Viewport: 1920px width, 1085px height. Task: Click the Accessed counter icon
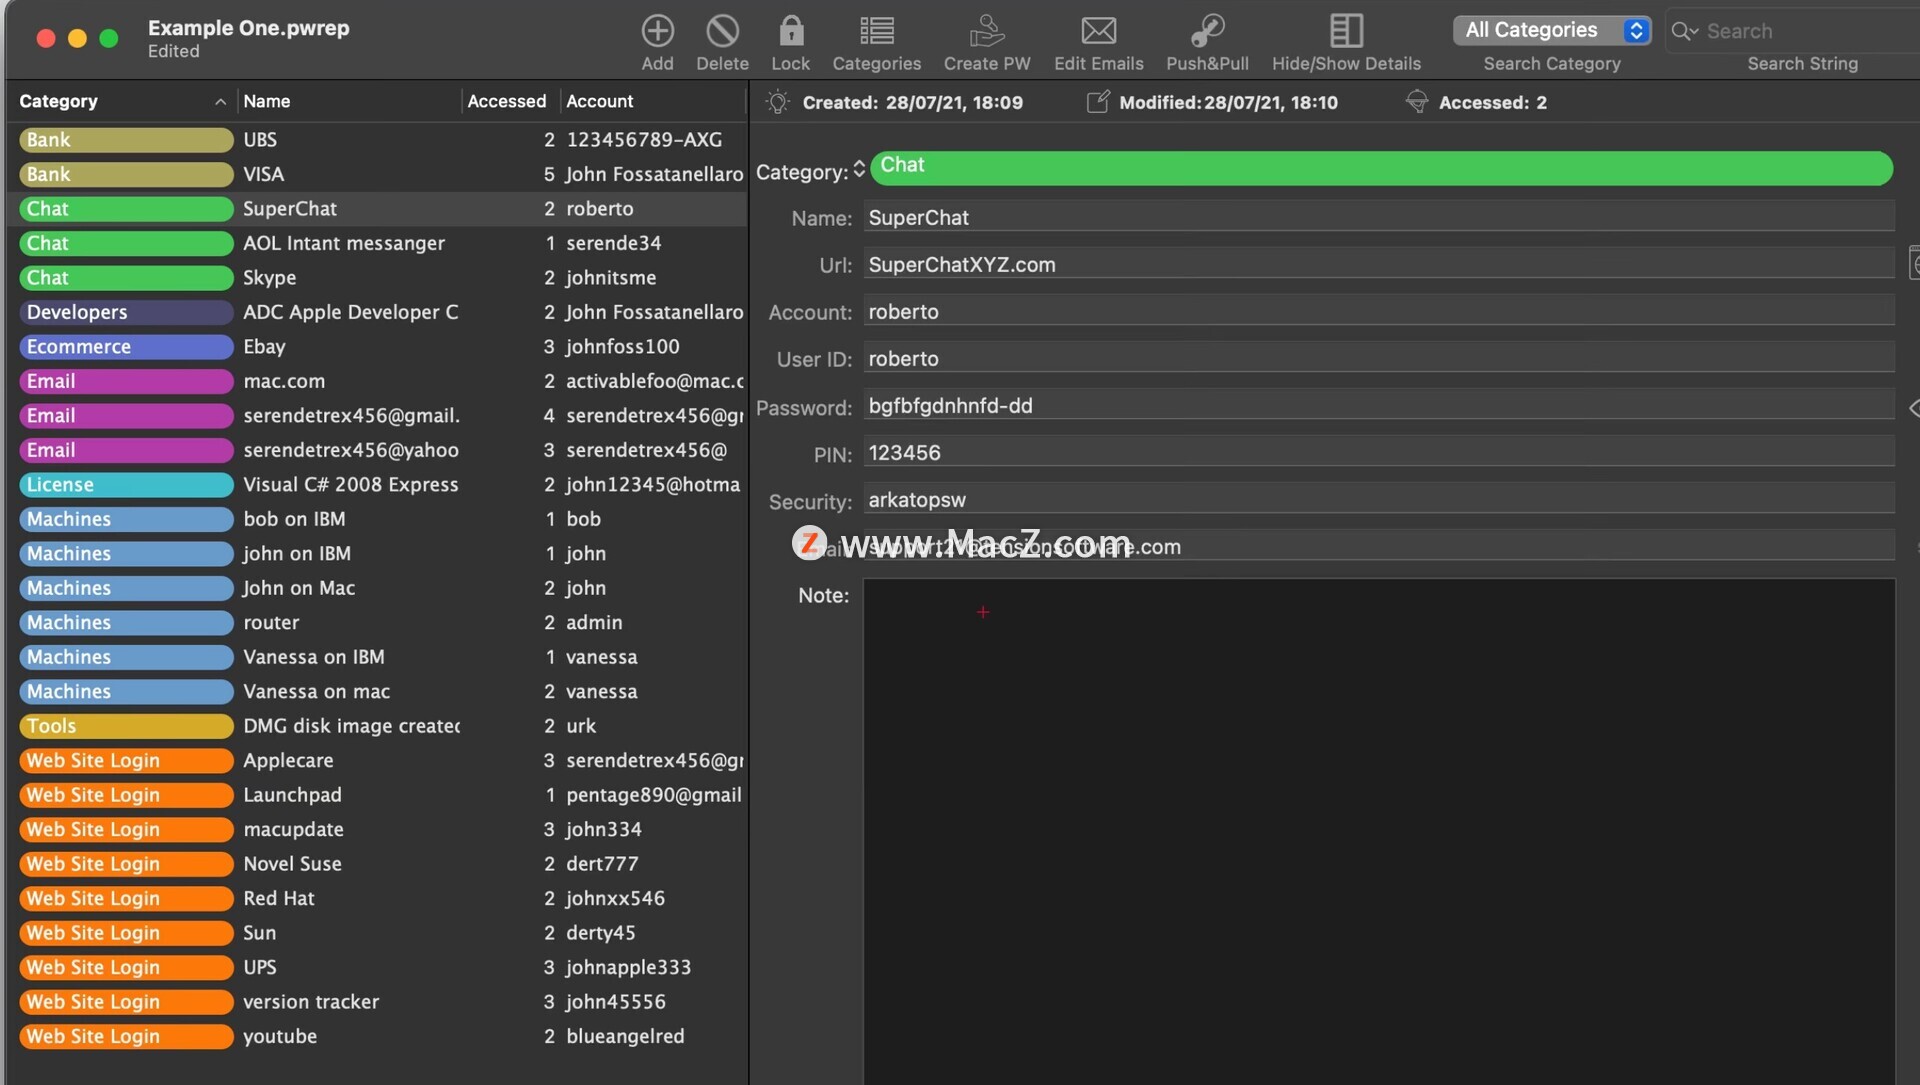click(x=1416, y=102)
